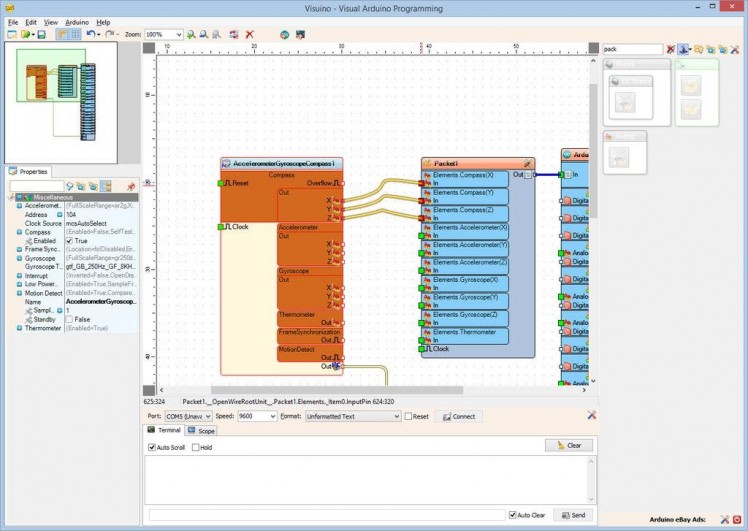Click the terminal send text input field

[328, 515]
